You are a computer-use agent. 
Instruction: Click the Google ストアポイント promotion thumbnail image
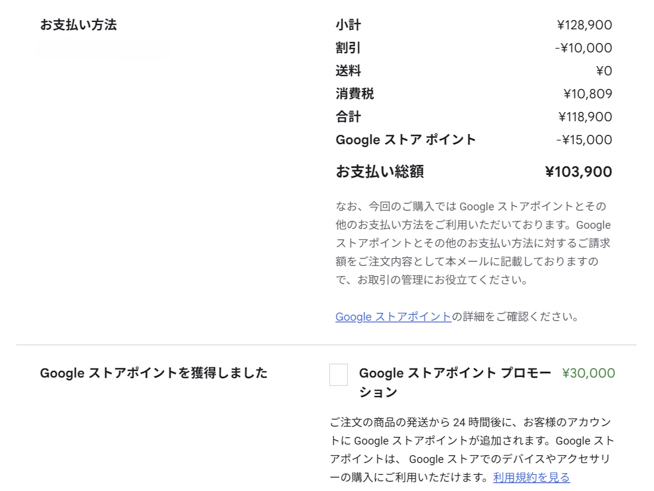pyautogui.click(x=338, y=374)
